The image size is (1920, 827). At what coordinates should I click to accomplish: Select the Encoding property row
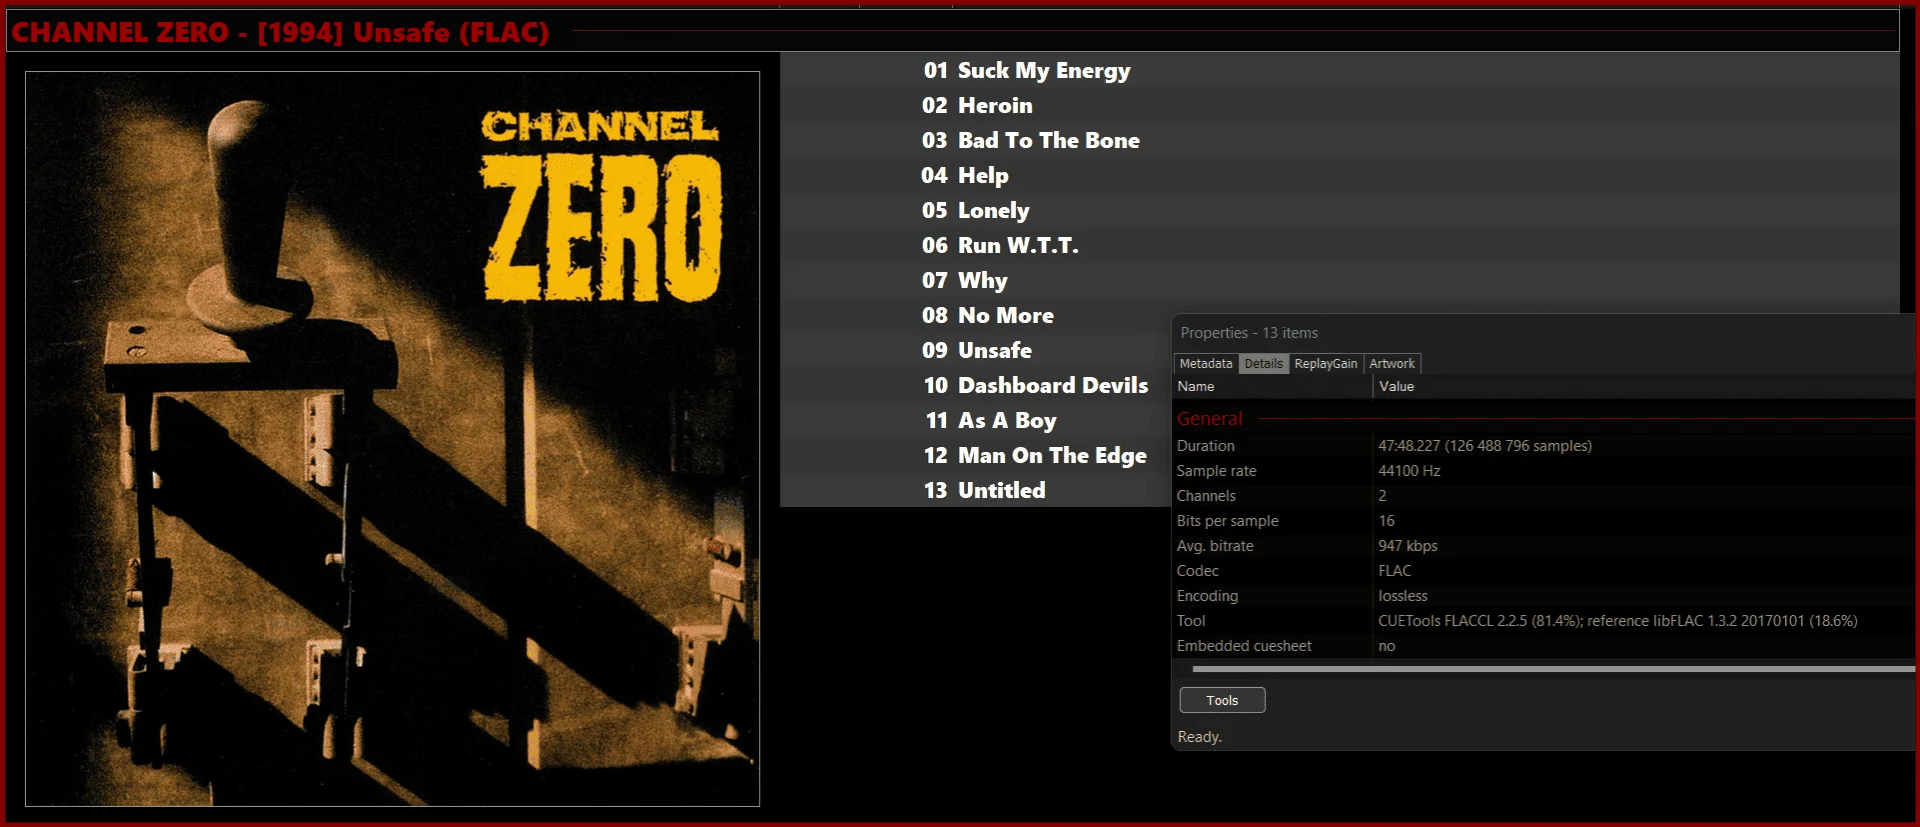1544,596
